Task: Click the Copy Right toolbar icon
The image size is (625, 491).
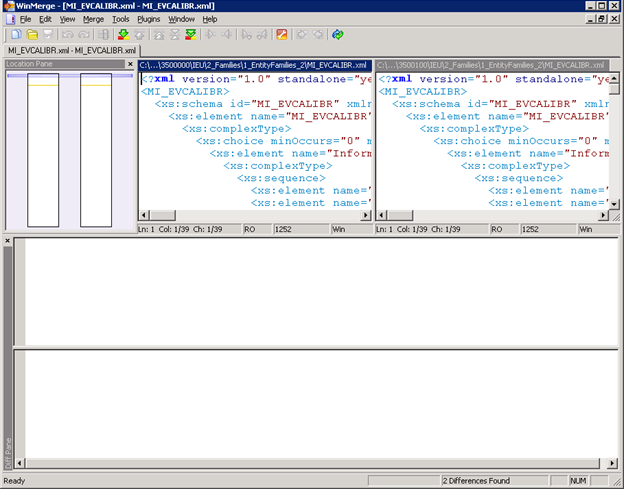Action: click(x=210, y=35)
